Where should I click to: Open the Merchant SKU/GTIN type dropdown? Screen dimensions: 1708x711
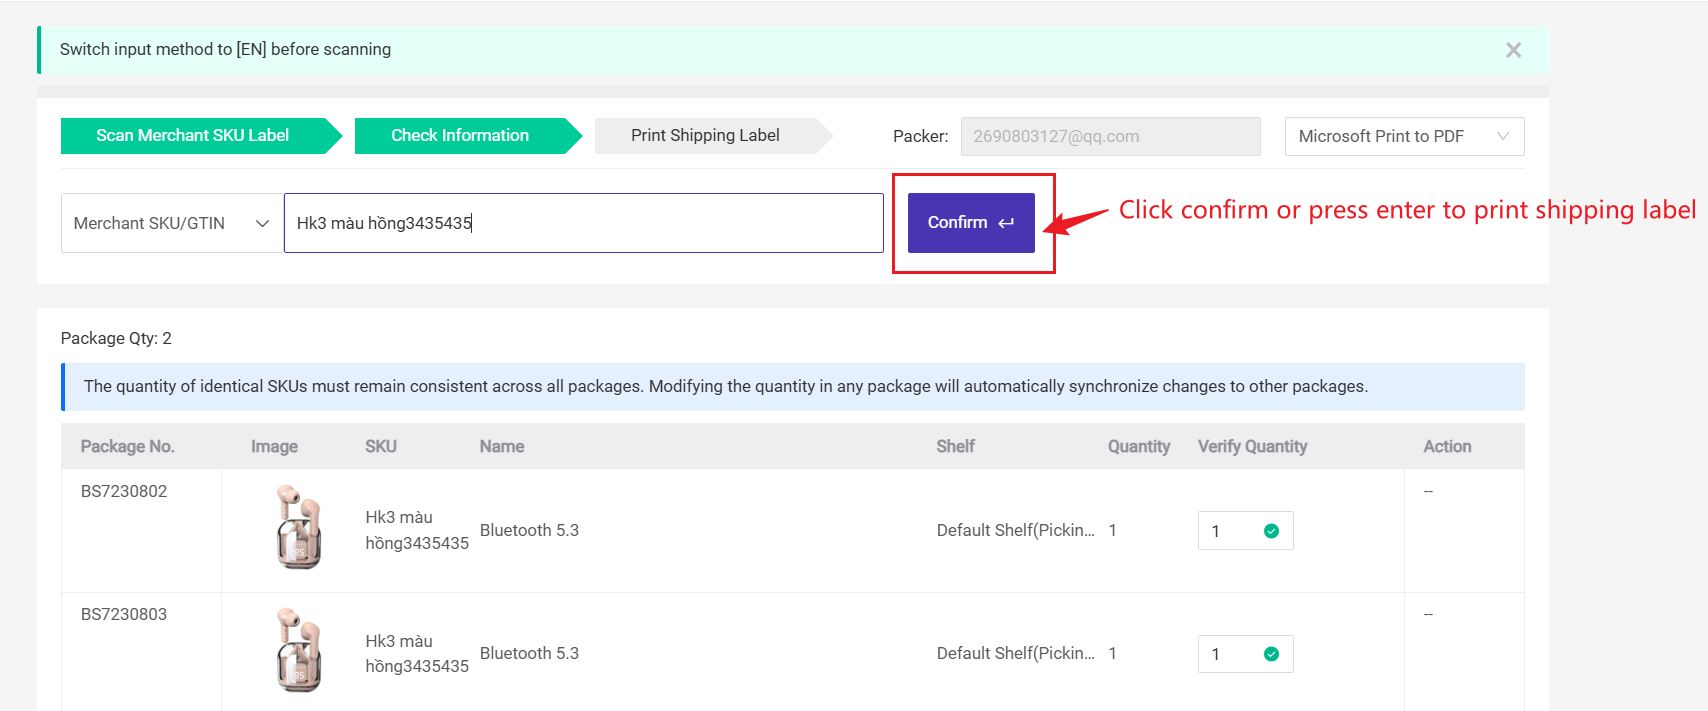172,223
